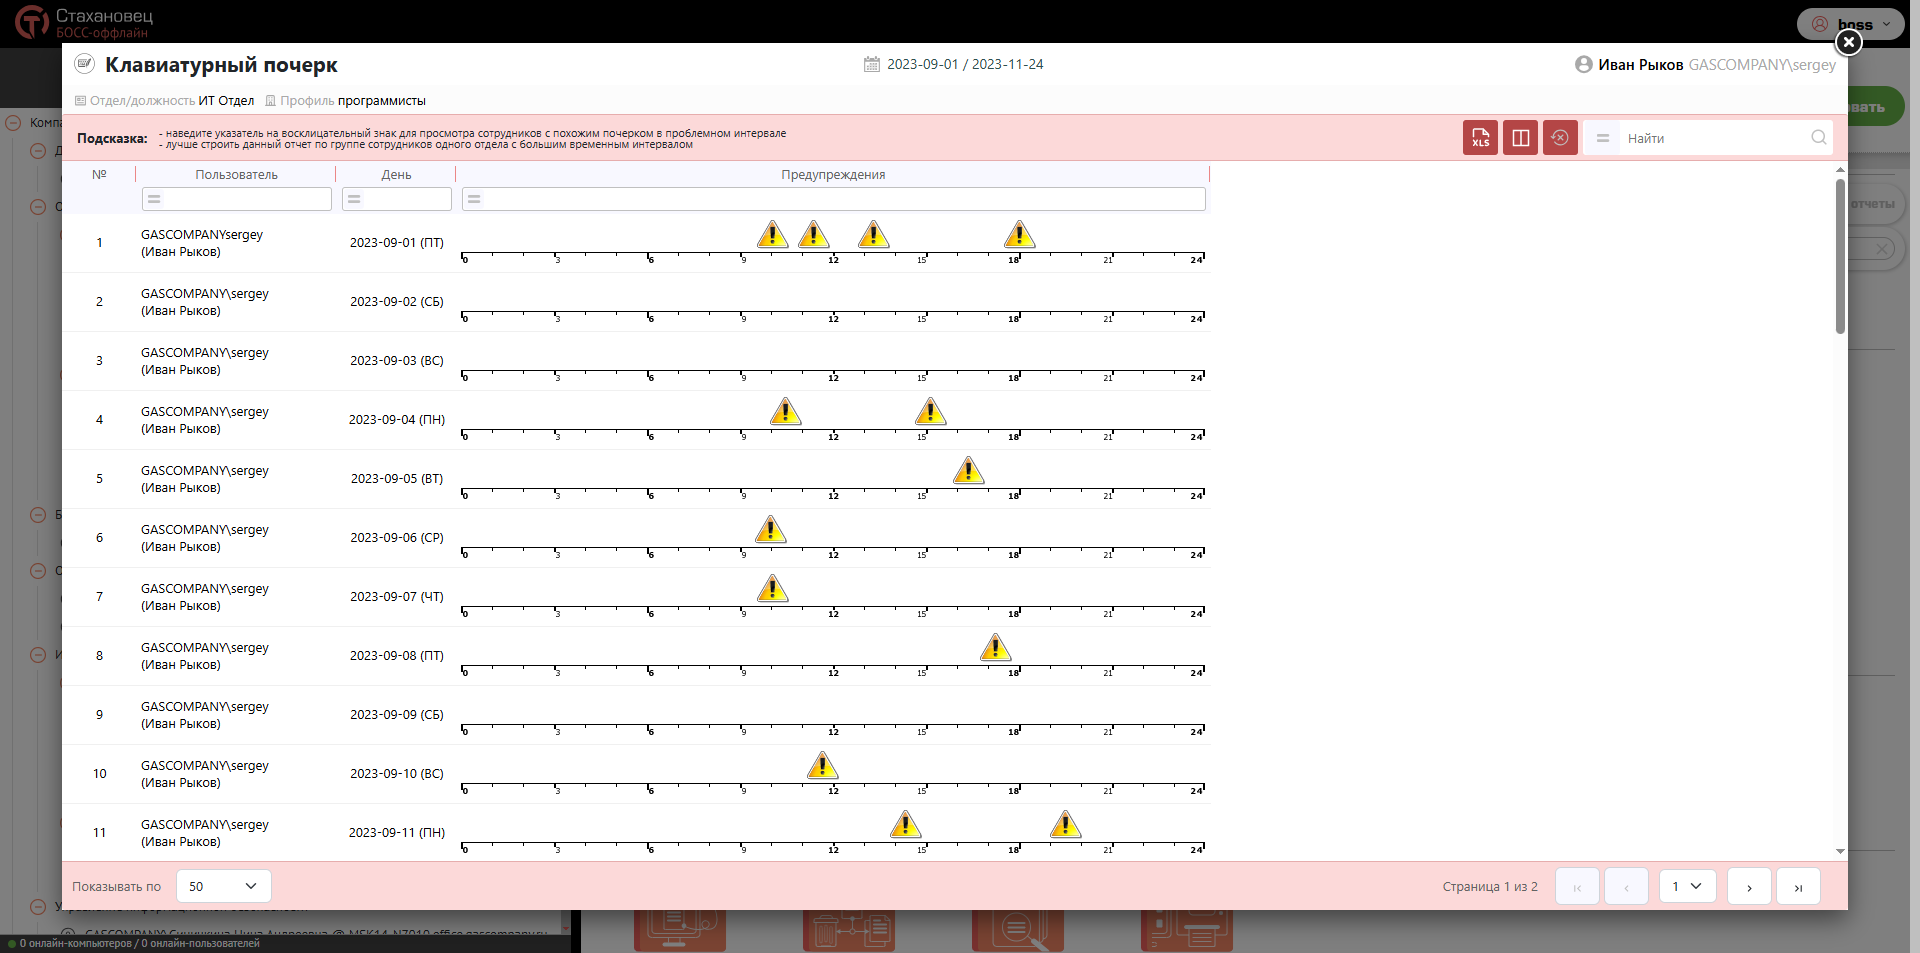This screenshot has width=1920, height=953.
Task: Click warning triangle in 2023-09-05 row
Action: point(968,471)
